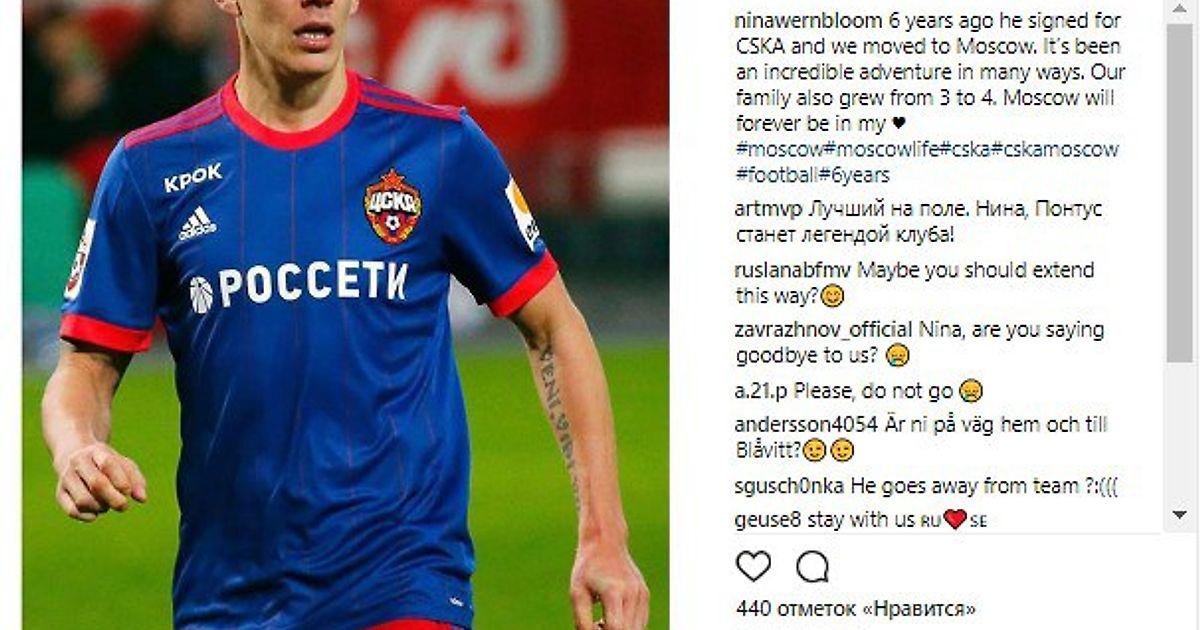Visit zavrazhnov_official commenter profile
Screen dimensions: 1200x630
point(823,330)
